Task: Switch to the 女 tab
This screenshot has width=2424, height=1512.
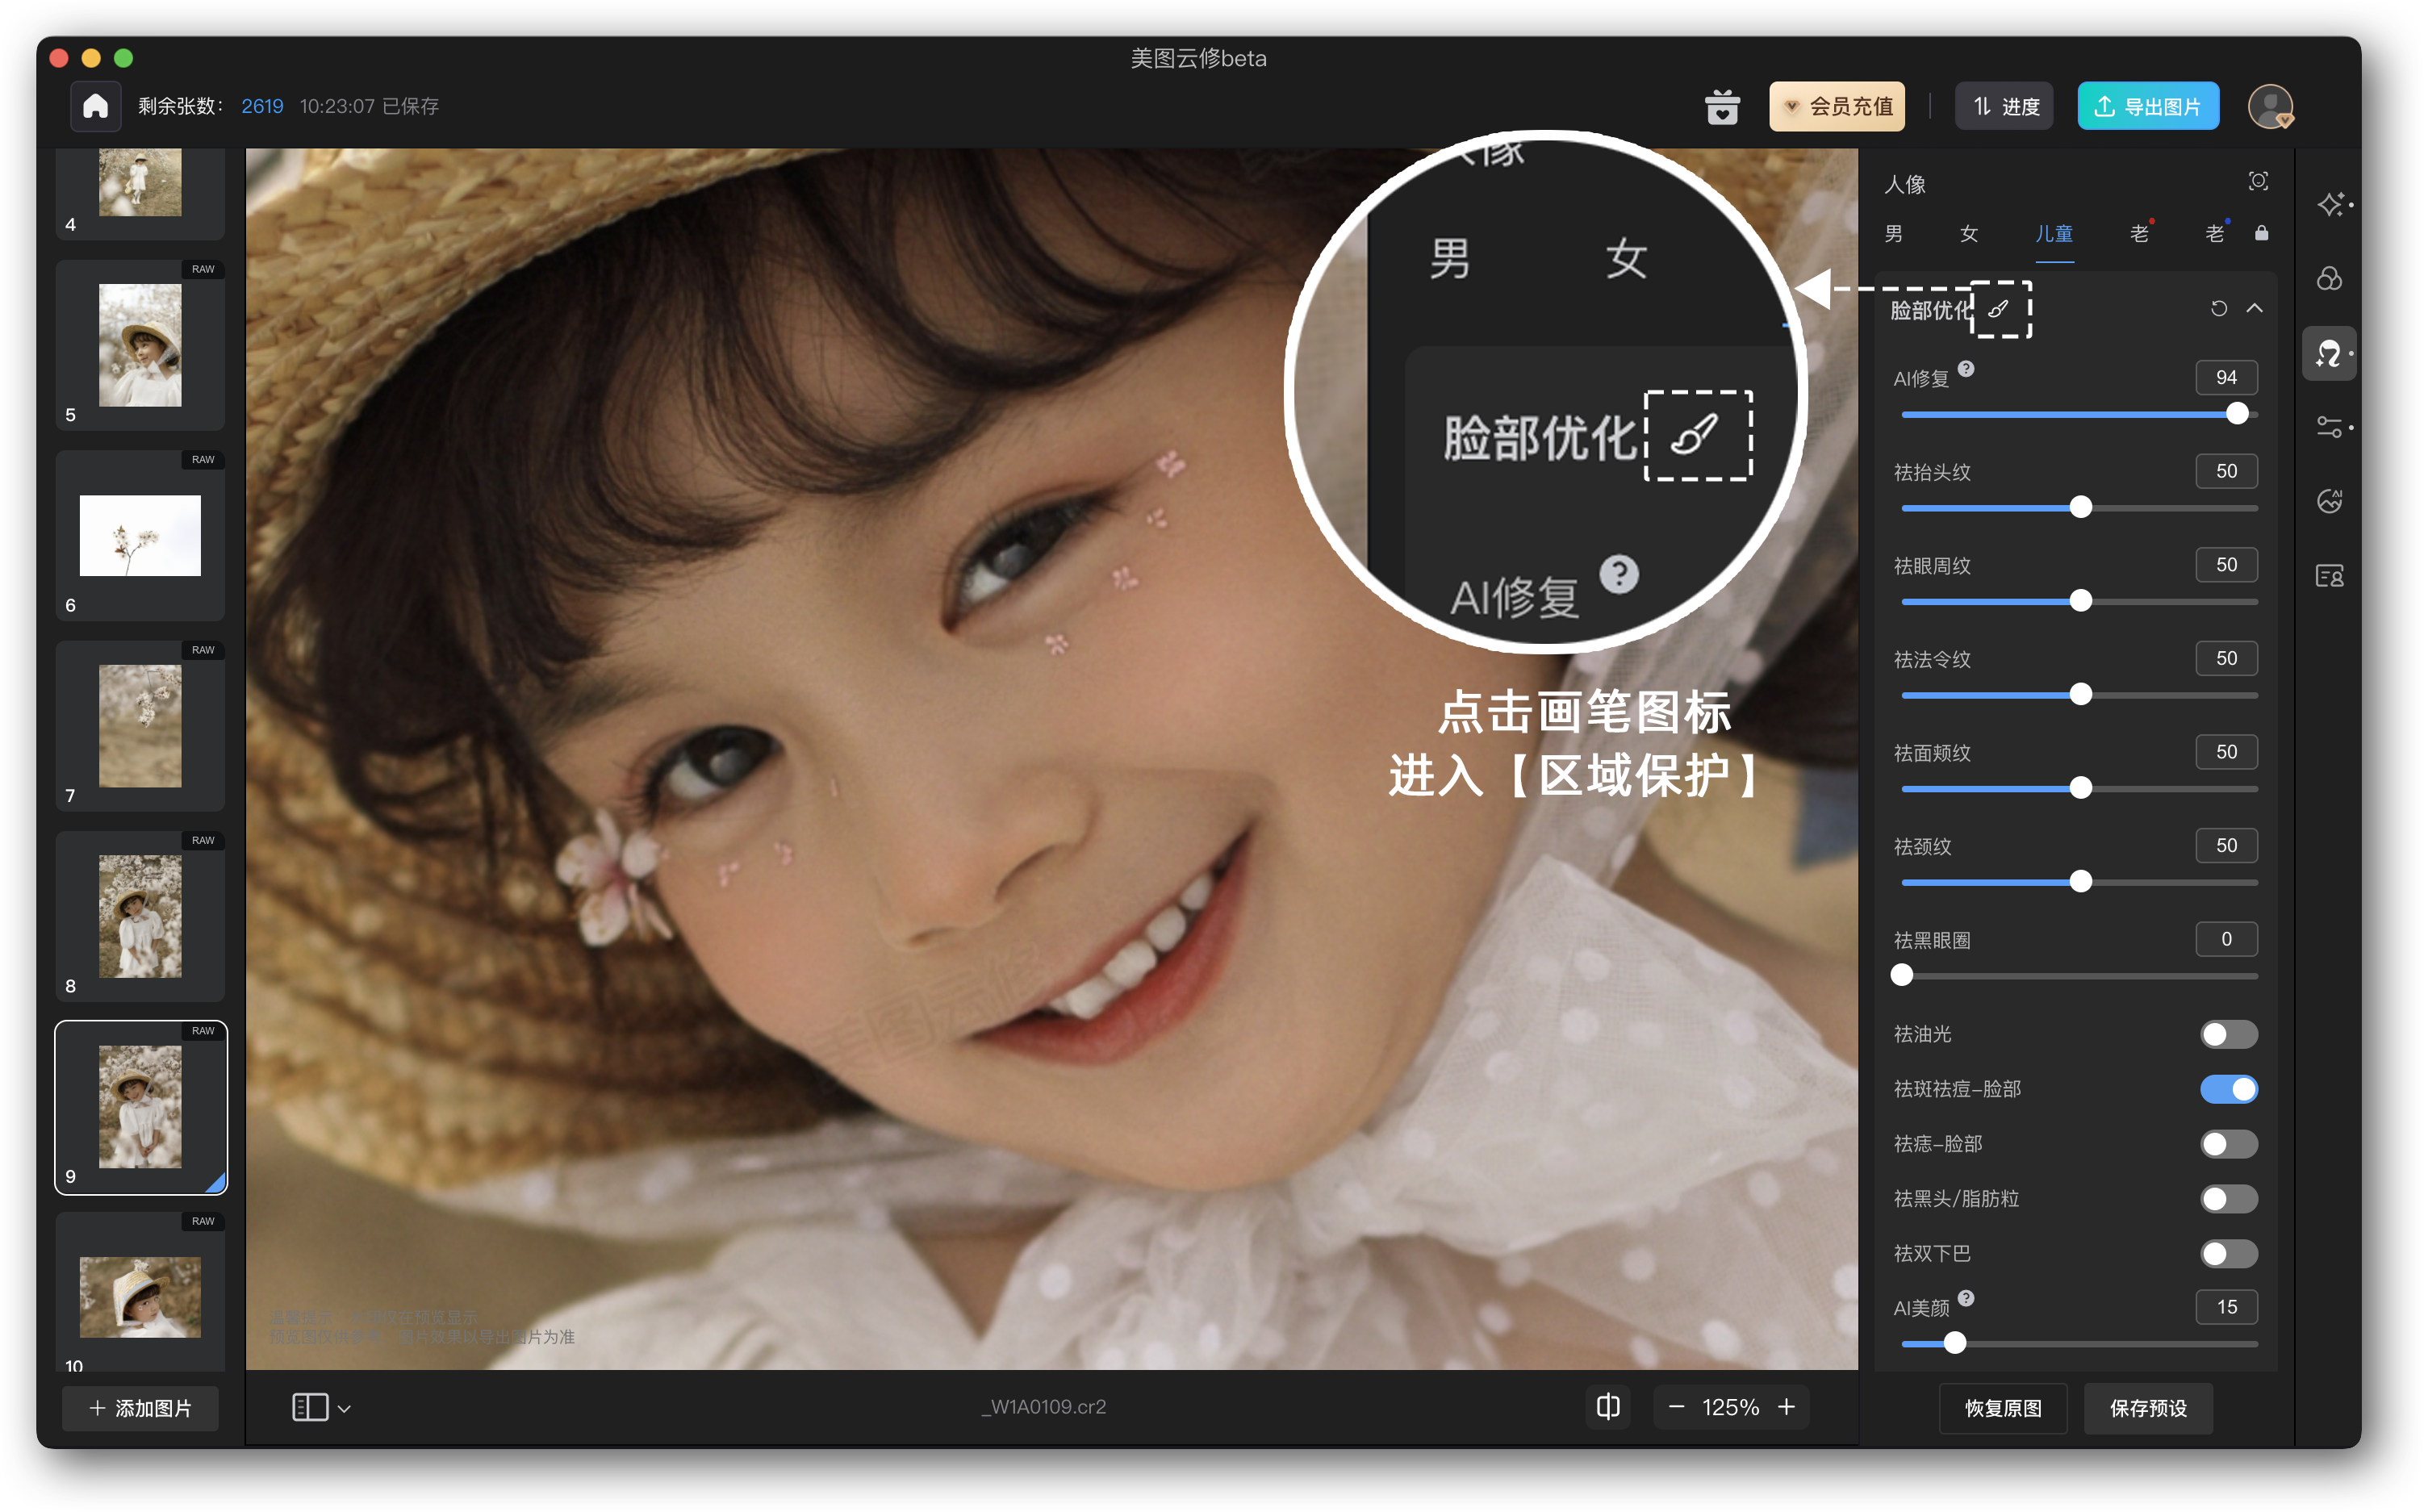Action: [1969, 233]
